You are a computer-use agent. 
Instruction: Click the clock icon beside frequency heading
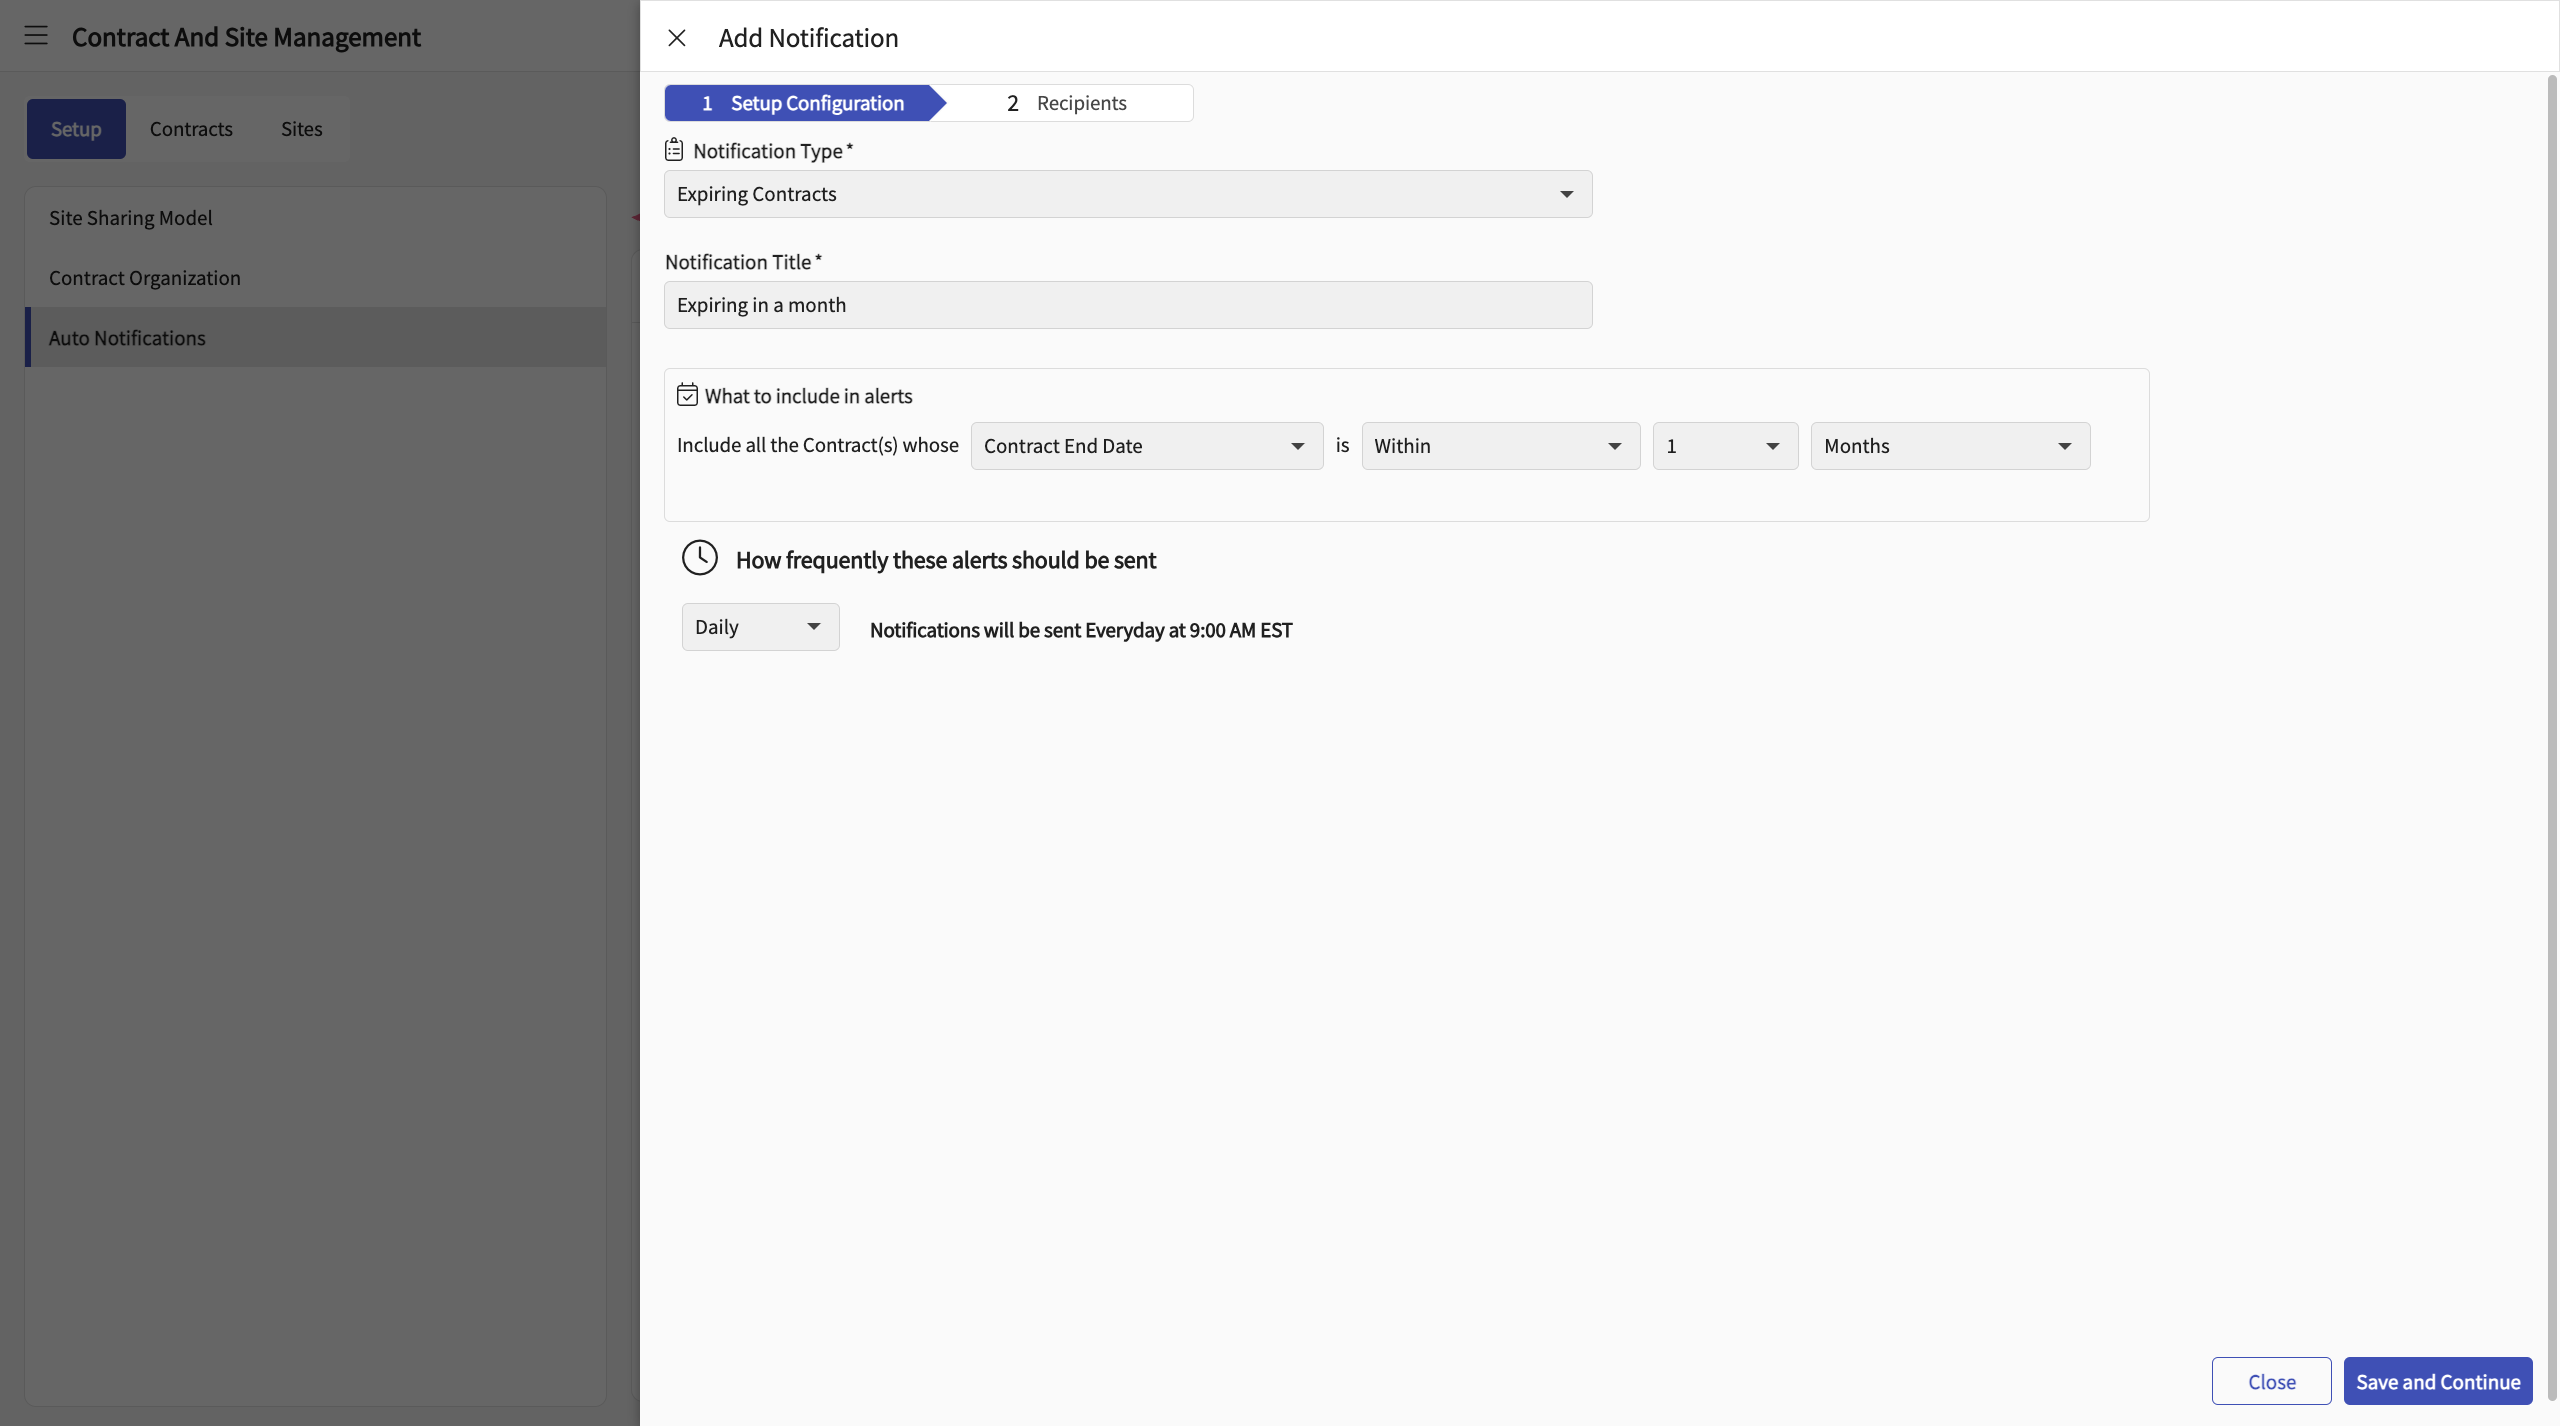[700, 558]
